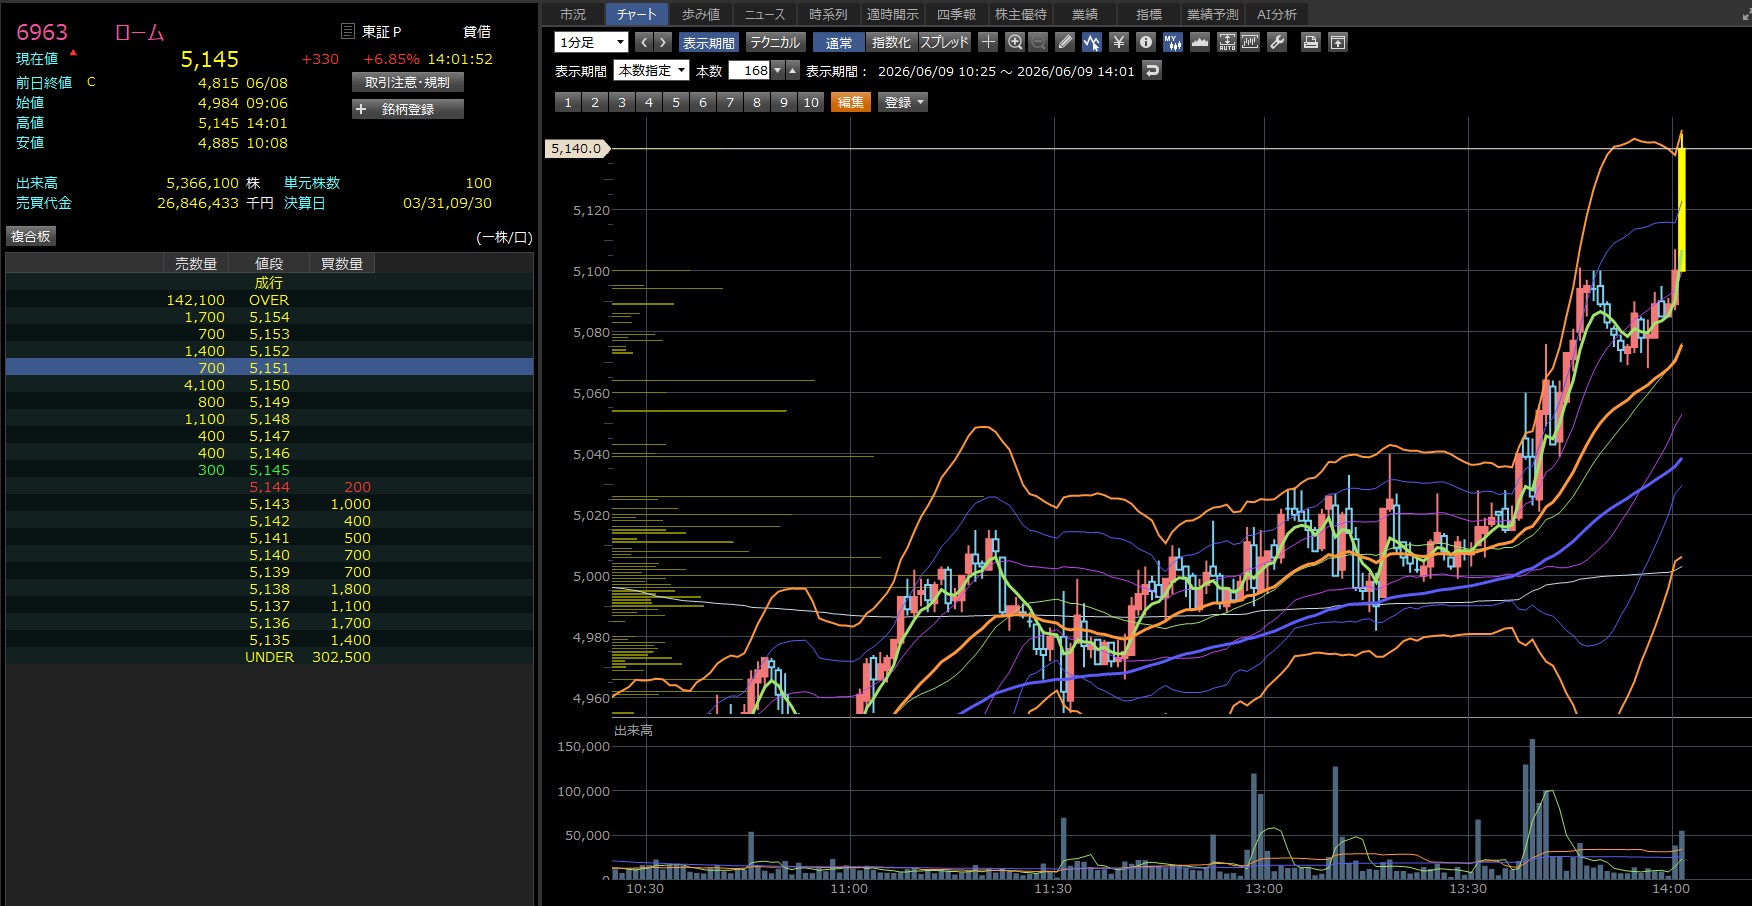Click the 銘柄登録 button
This screenshot has height=906, width=1752.
[408, 109]
